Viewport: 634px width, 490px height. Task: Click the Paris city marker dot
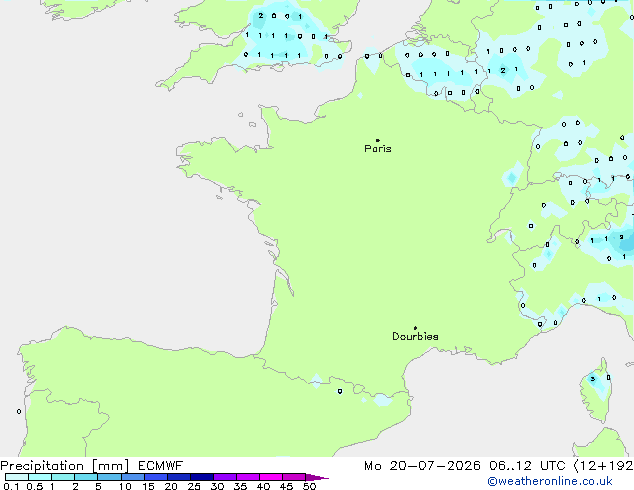[378, 140]
